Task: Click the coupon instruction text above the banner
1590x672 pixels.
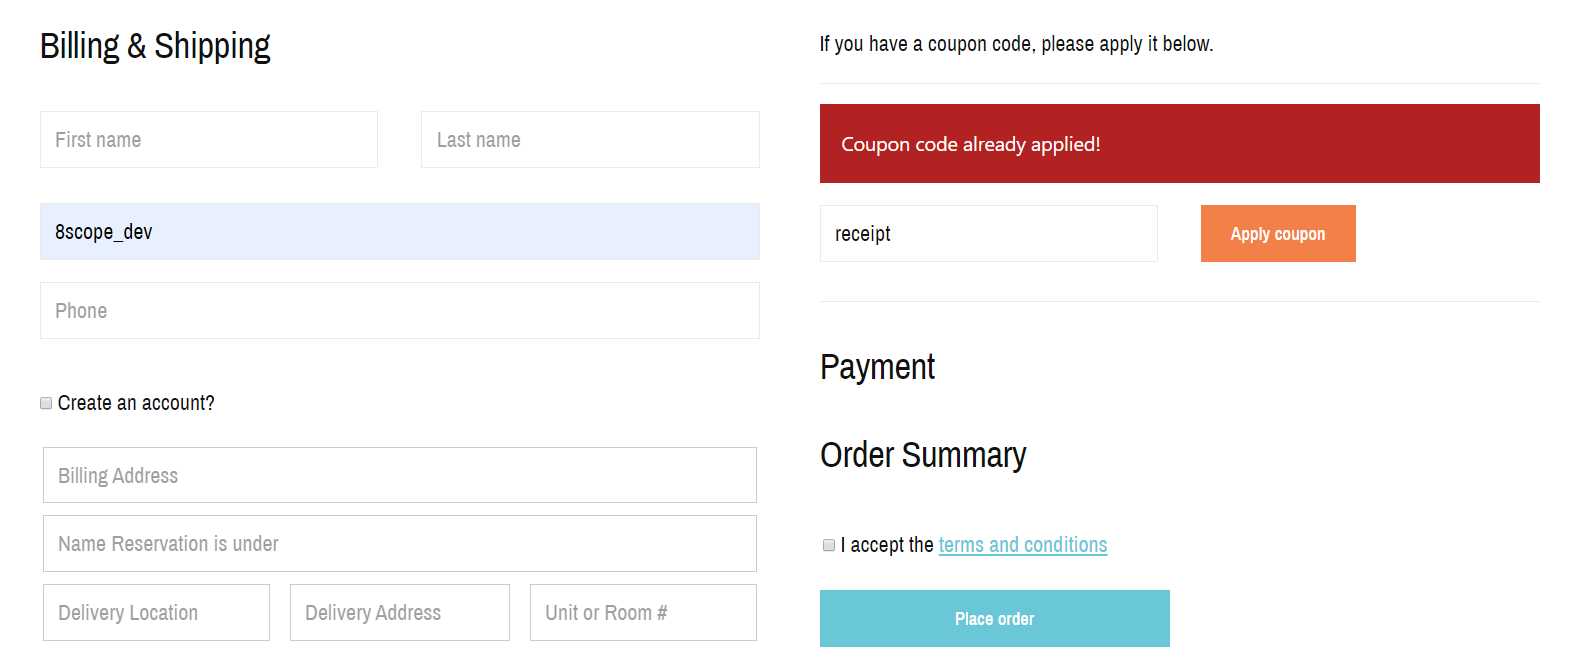Action: click(1016, 43)
